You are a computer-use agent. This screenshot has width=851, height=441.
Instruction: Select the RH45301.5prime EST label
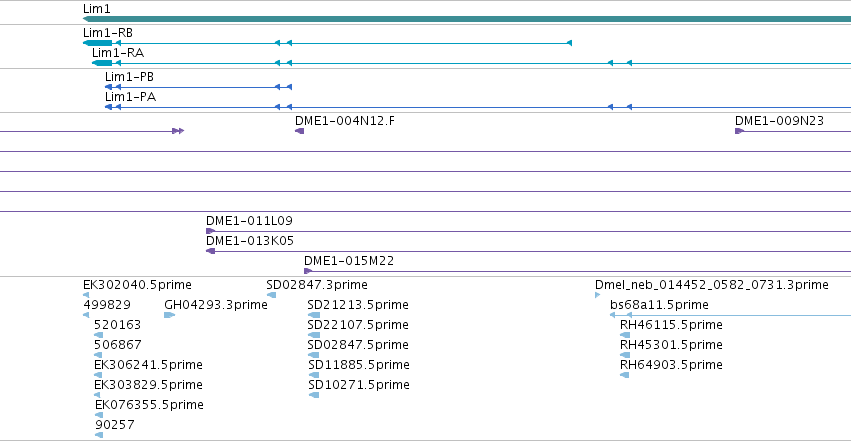pos(671,345)
